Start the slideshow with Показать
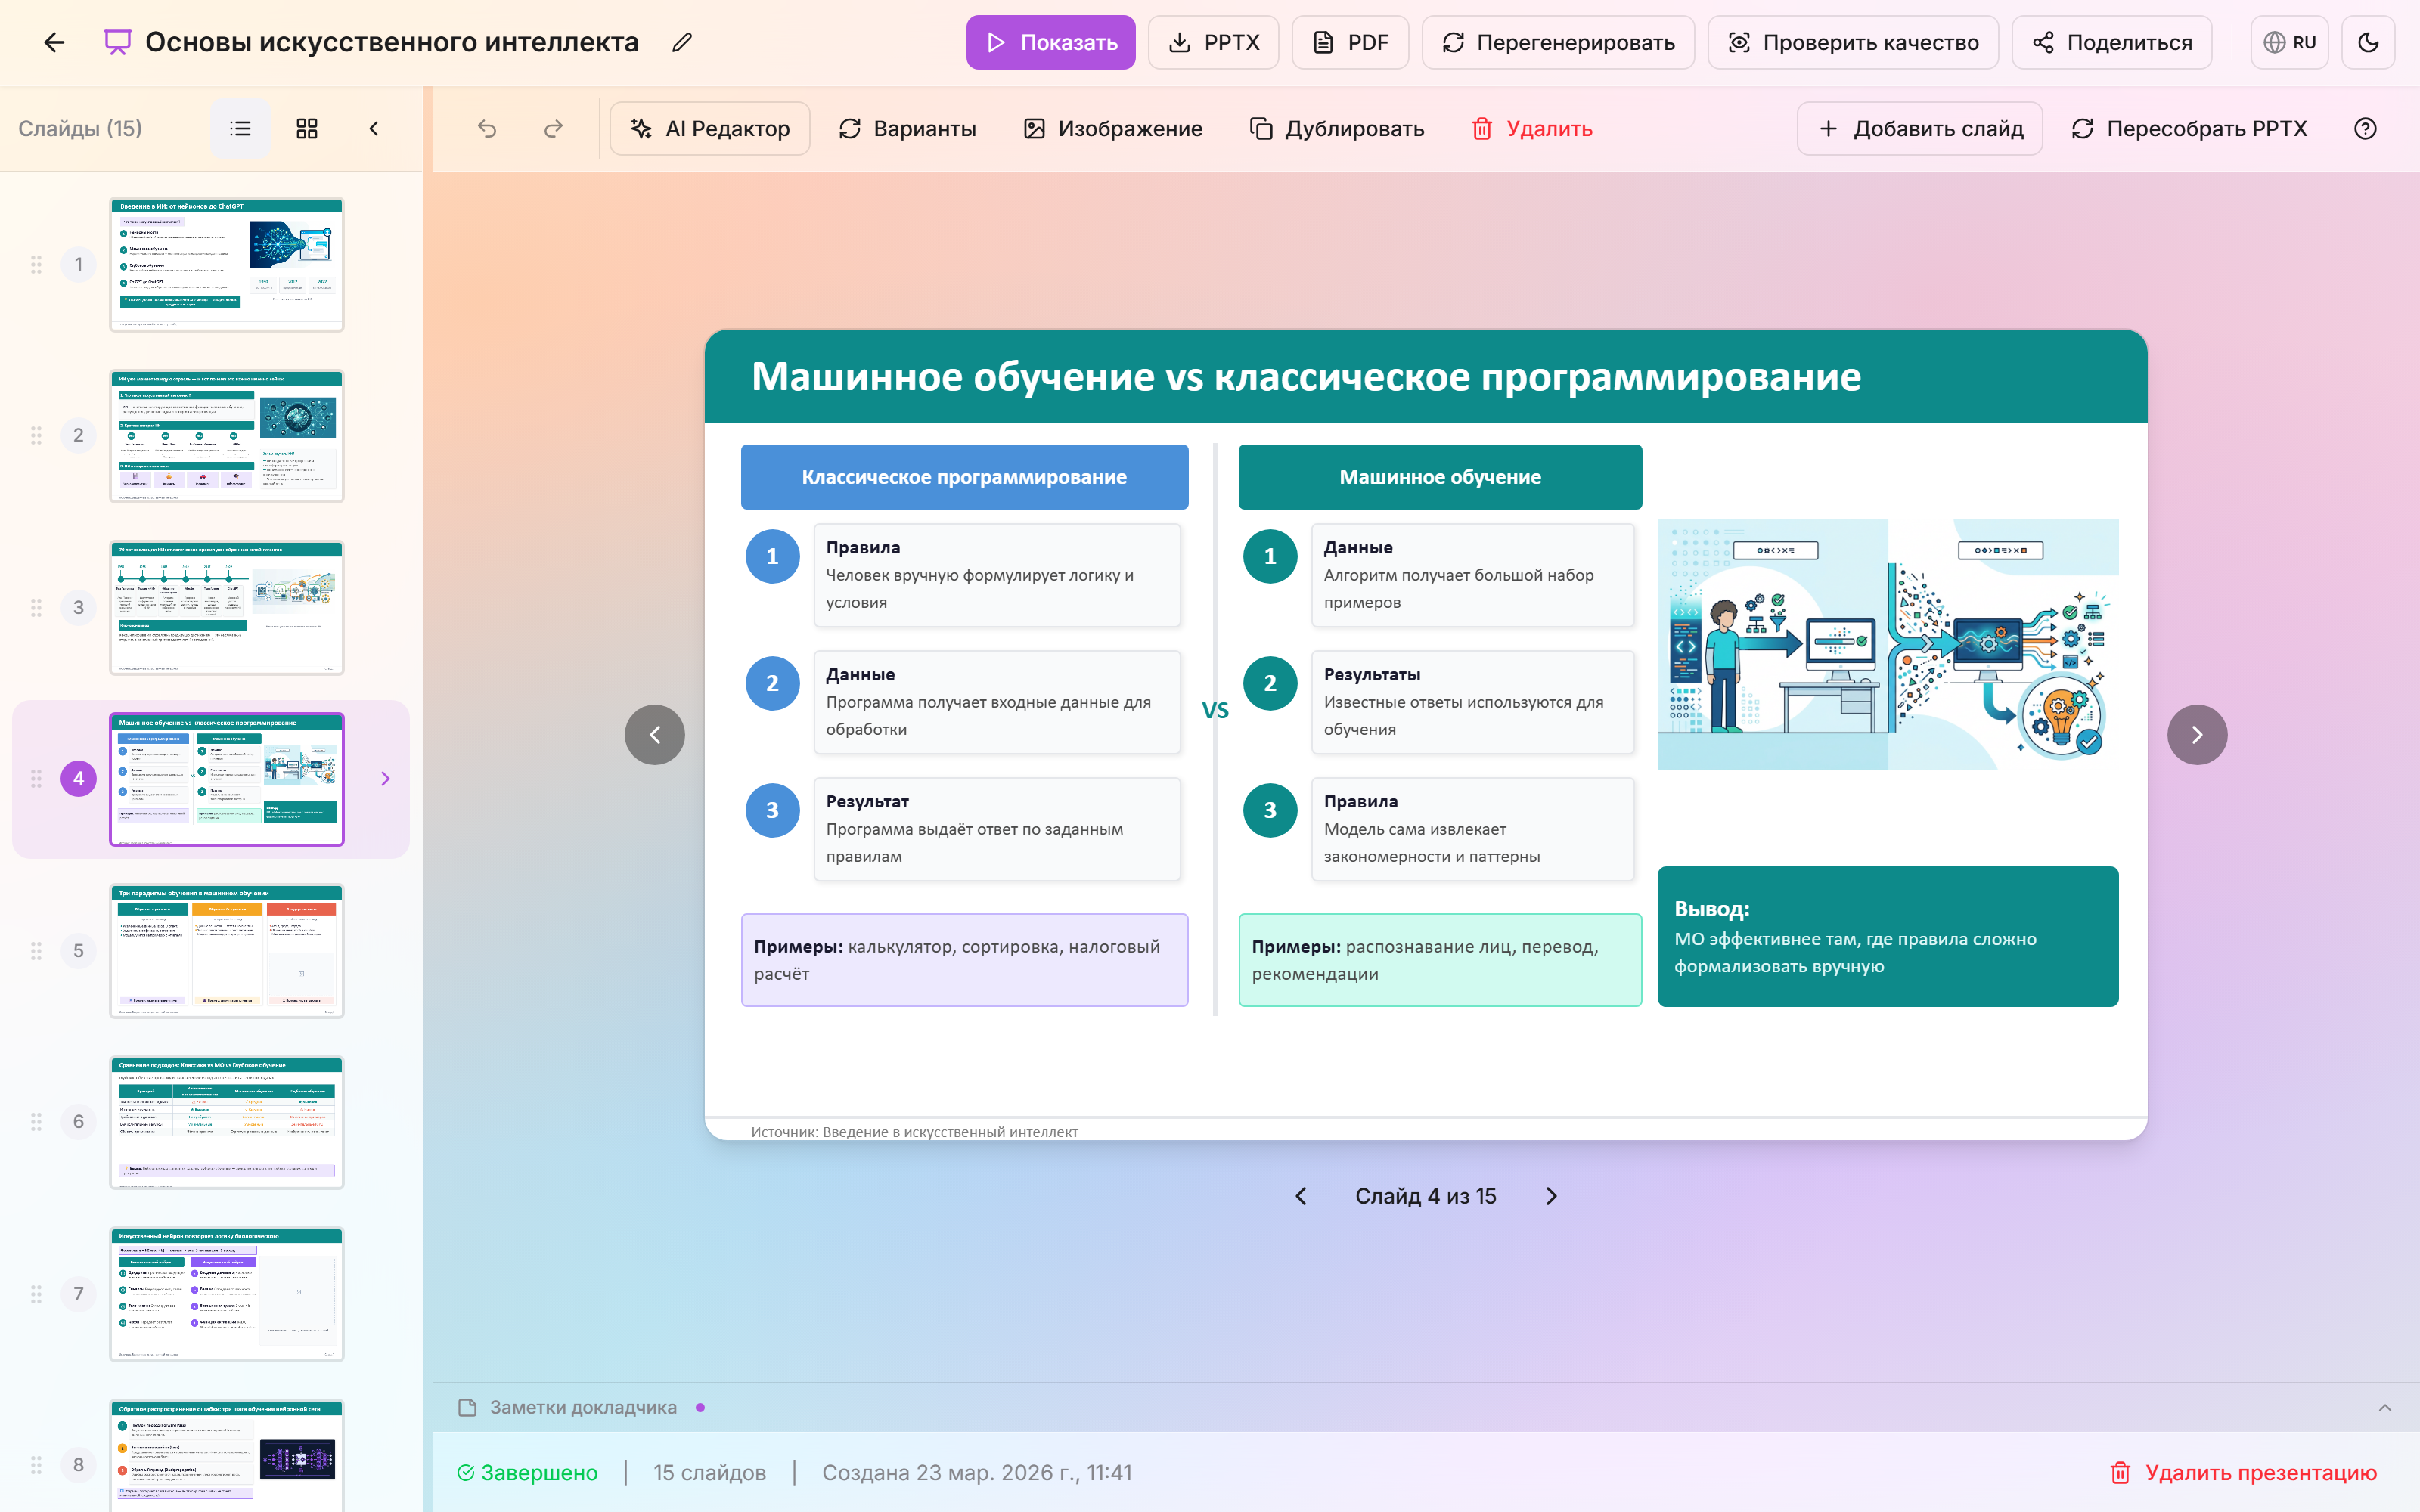The height and width of the screenshot is (1512, 2420). (1051, 42)
